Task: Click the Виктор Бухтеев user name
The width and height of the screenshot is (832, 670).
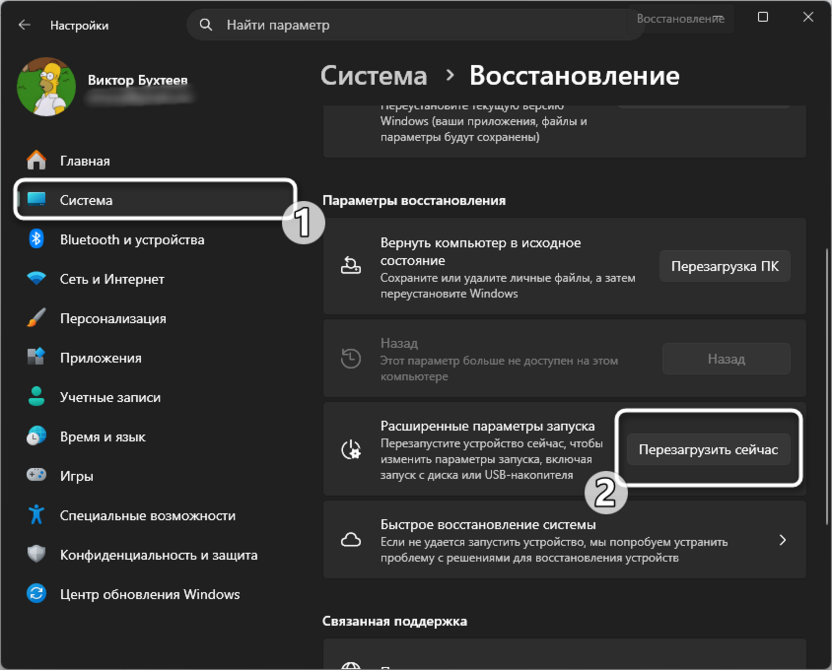Action: (137, 80)
